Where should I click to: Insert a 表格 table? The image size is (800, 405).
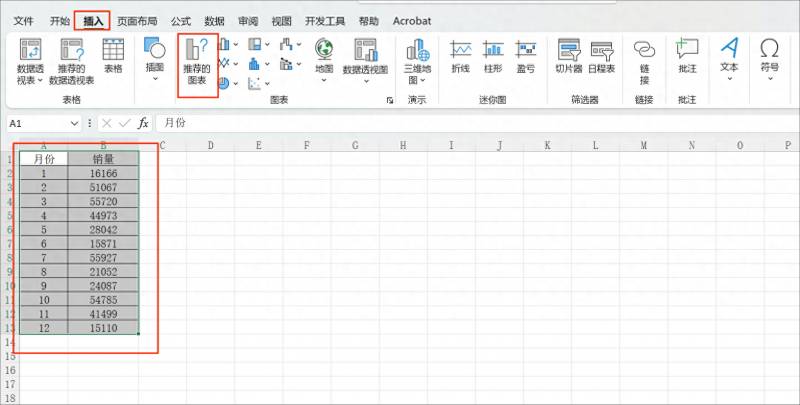click(x=113, y=56)
